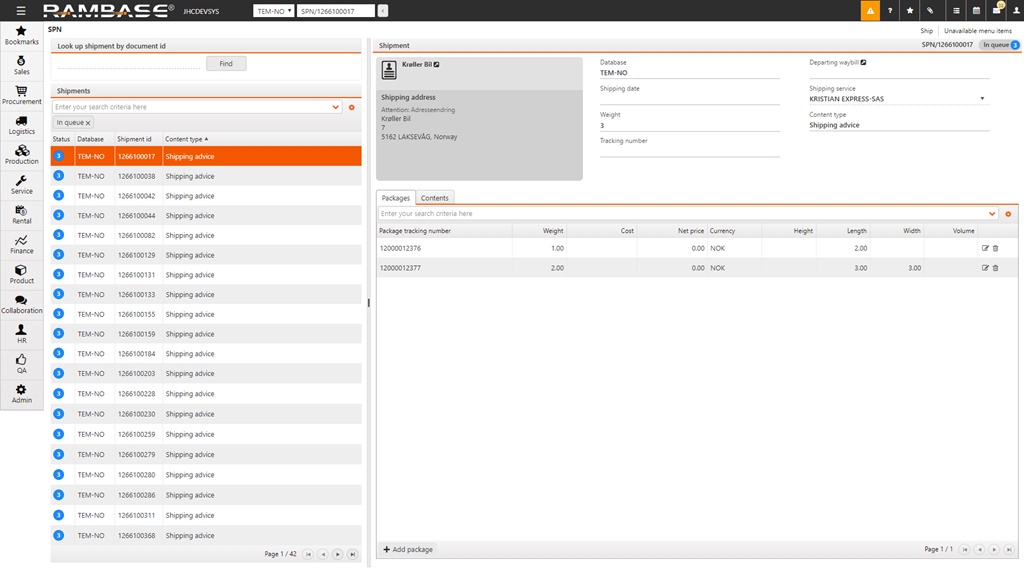Open the hamburger main menu
This screenshot has width=1024, height=570.
[21, 10]
